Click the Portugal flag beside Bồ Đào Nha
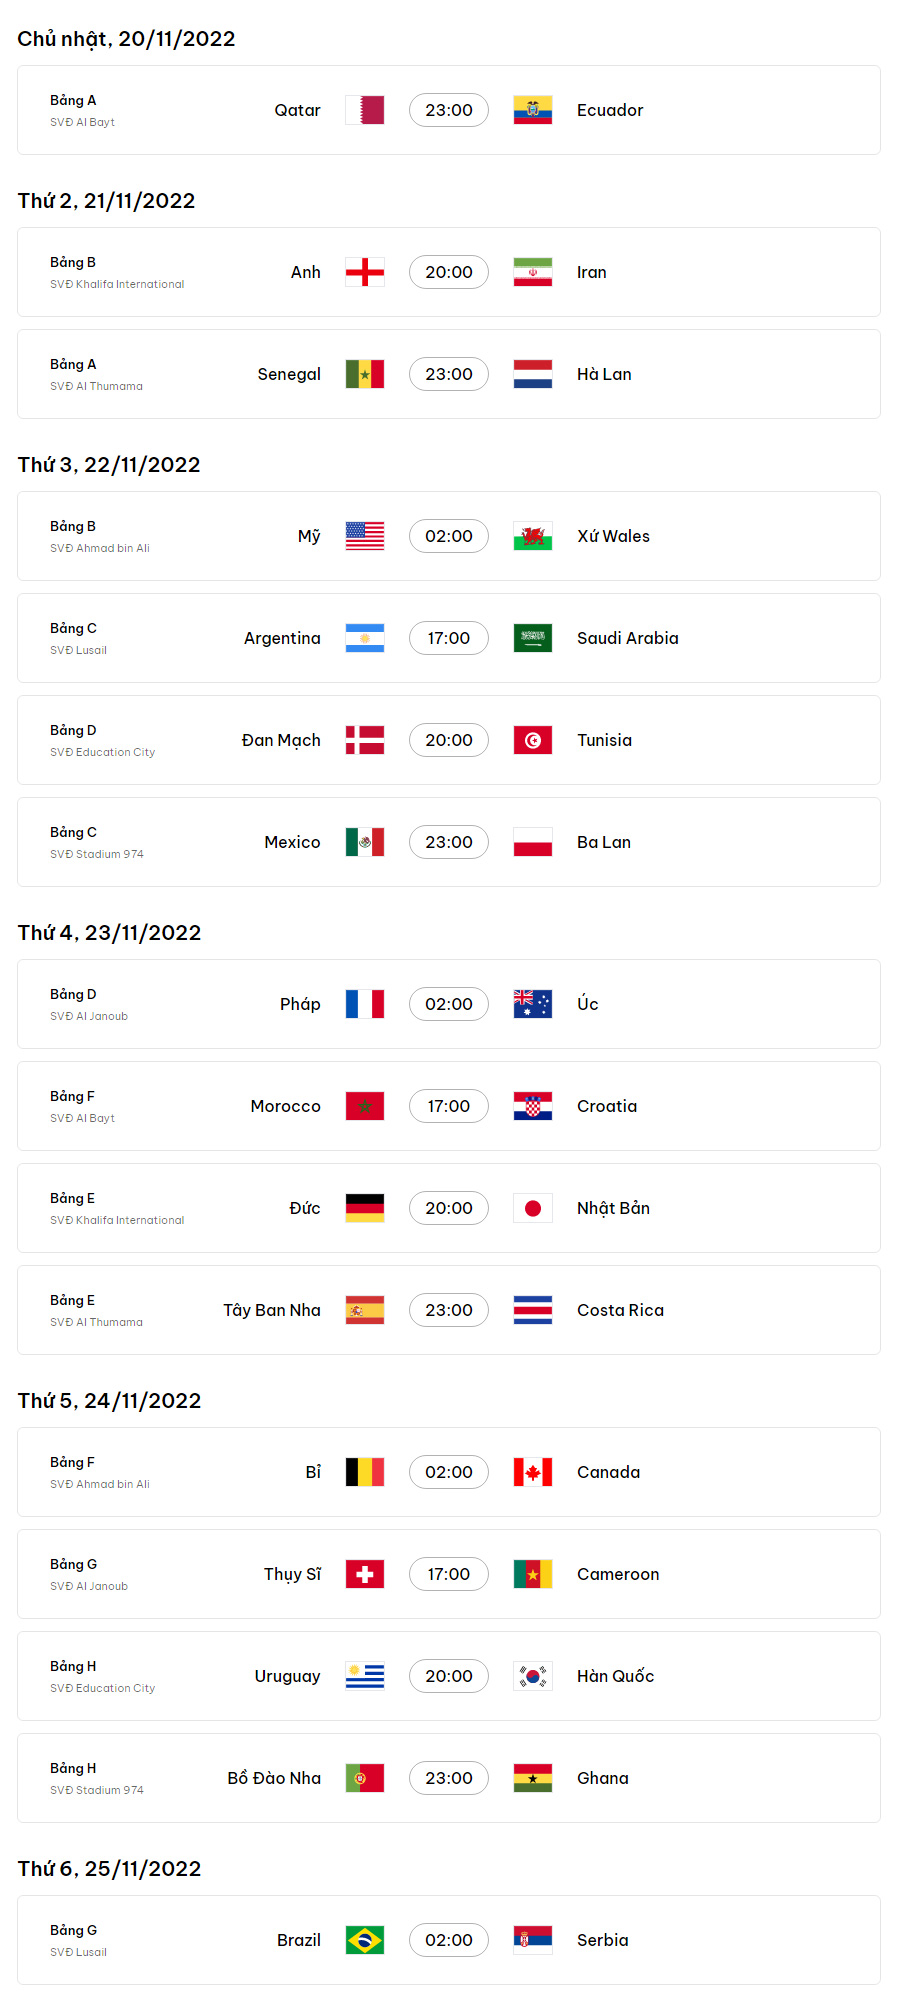Viewport: 899px width, 1992px height. (x=365, y=1778)
